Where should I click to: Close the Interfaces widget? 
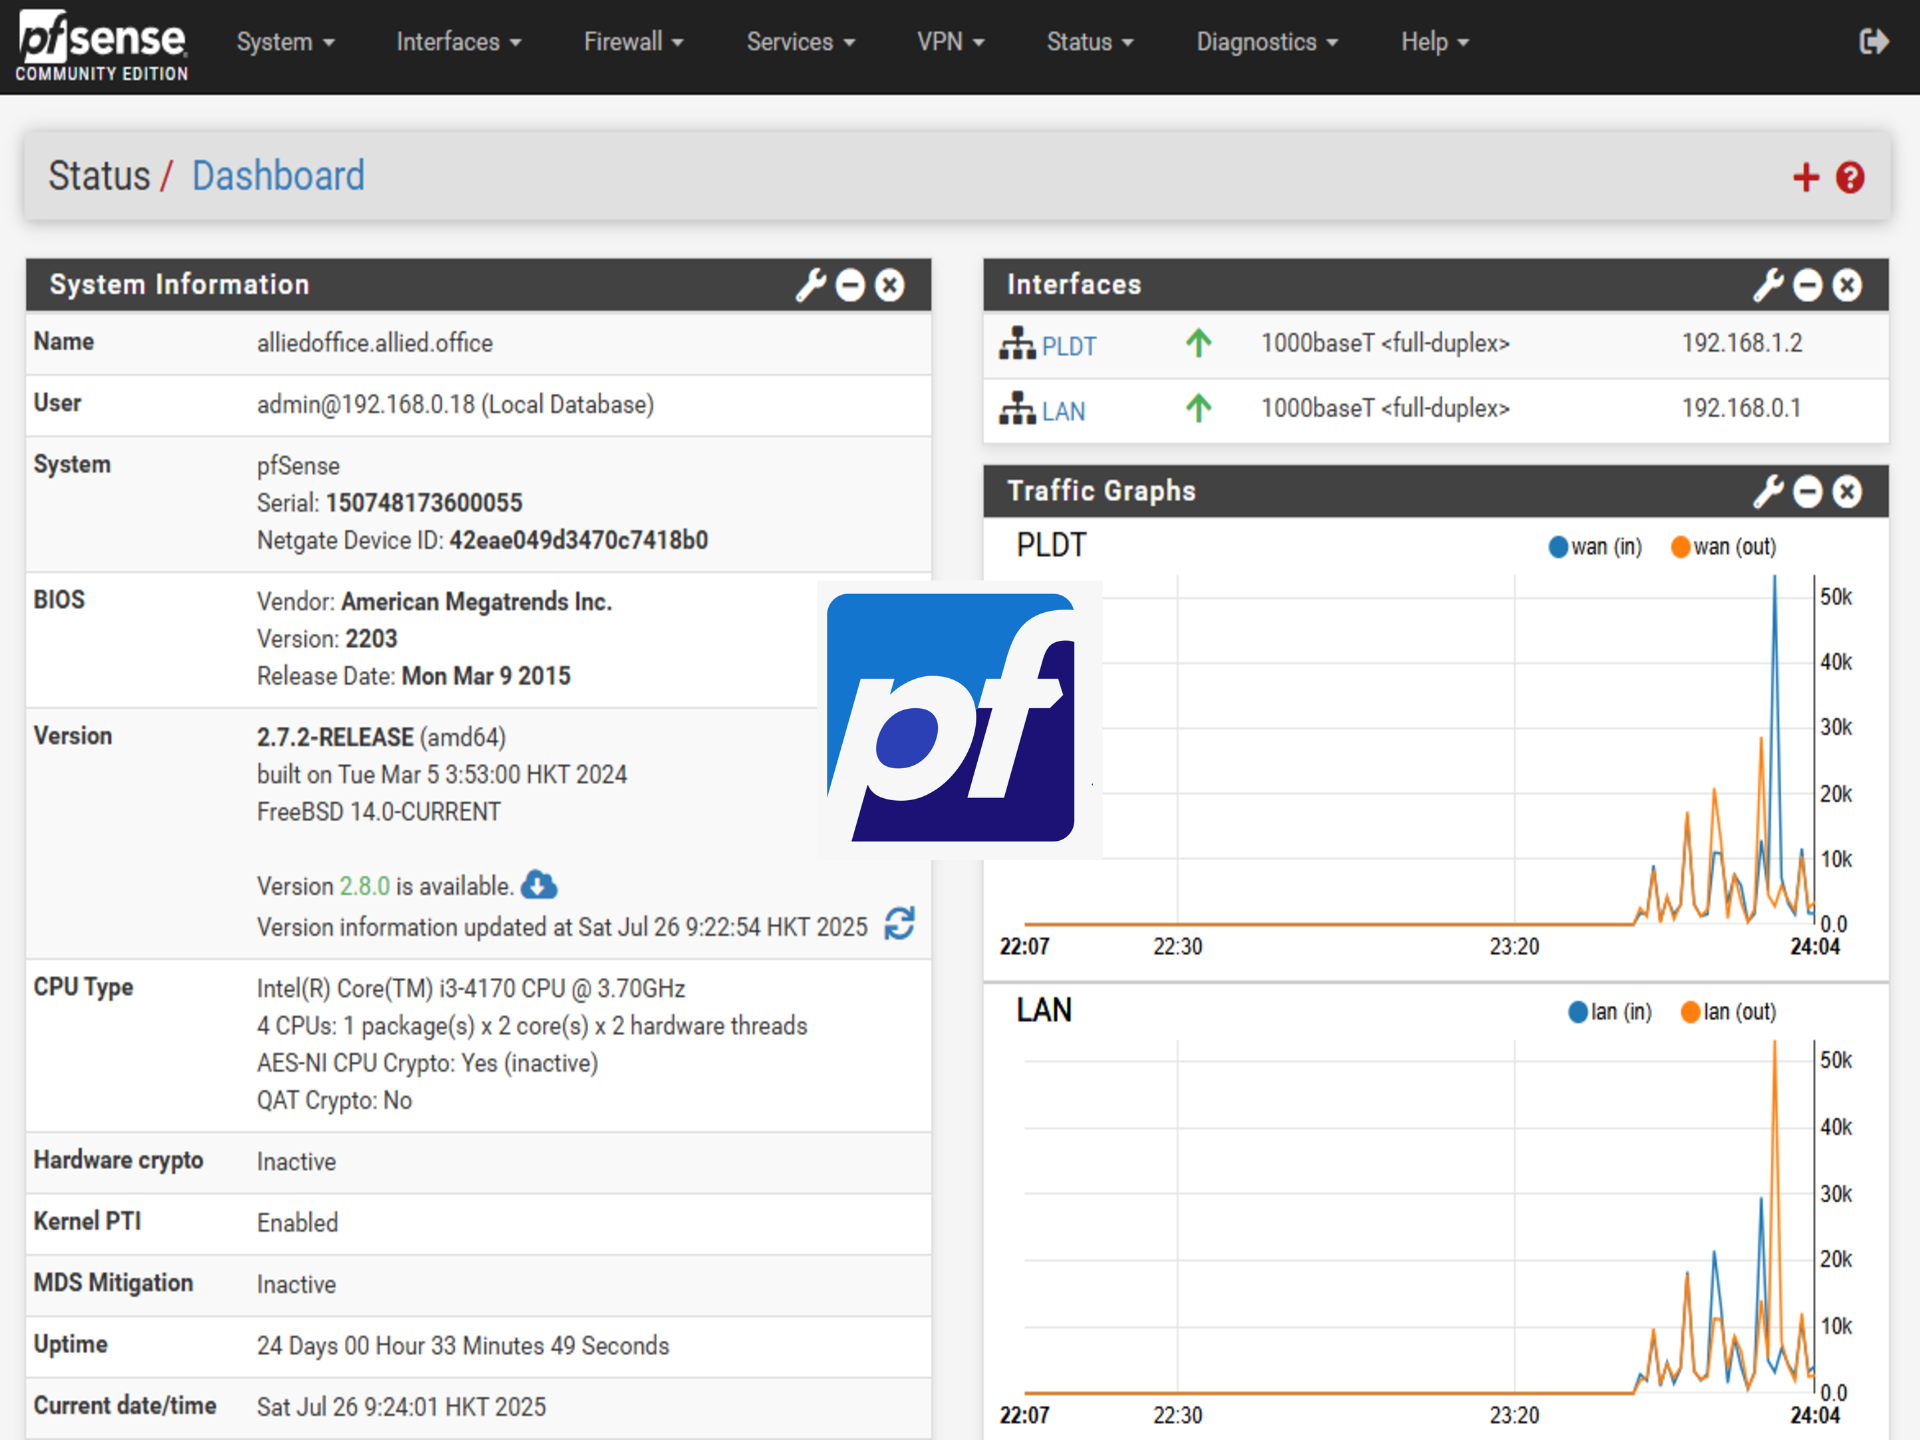pyautogui.click(x=1847, y=285)
